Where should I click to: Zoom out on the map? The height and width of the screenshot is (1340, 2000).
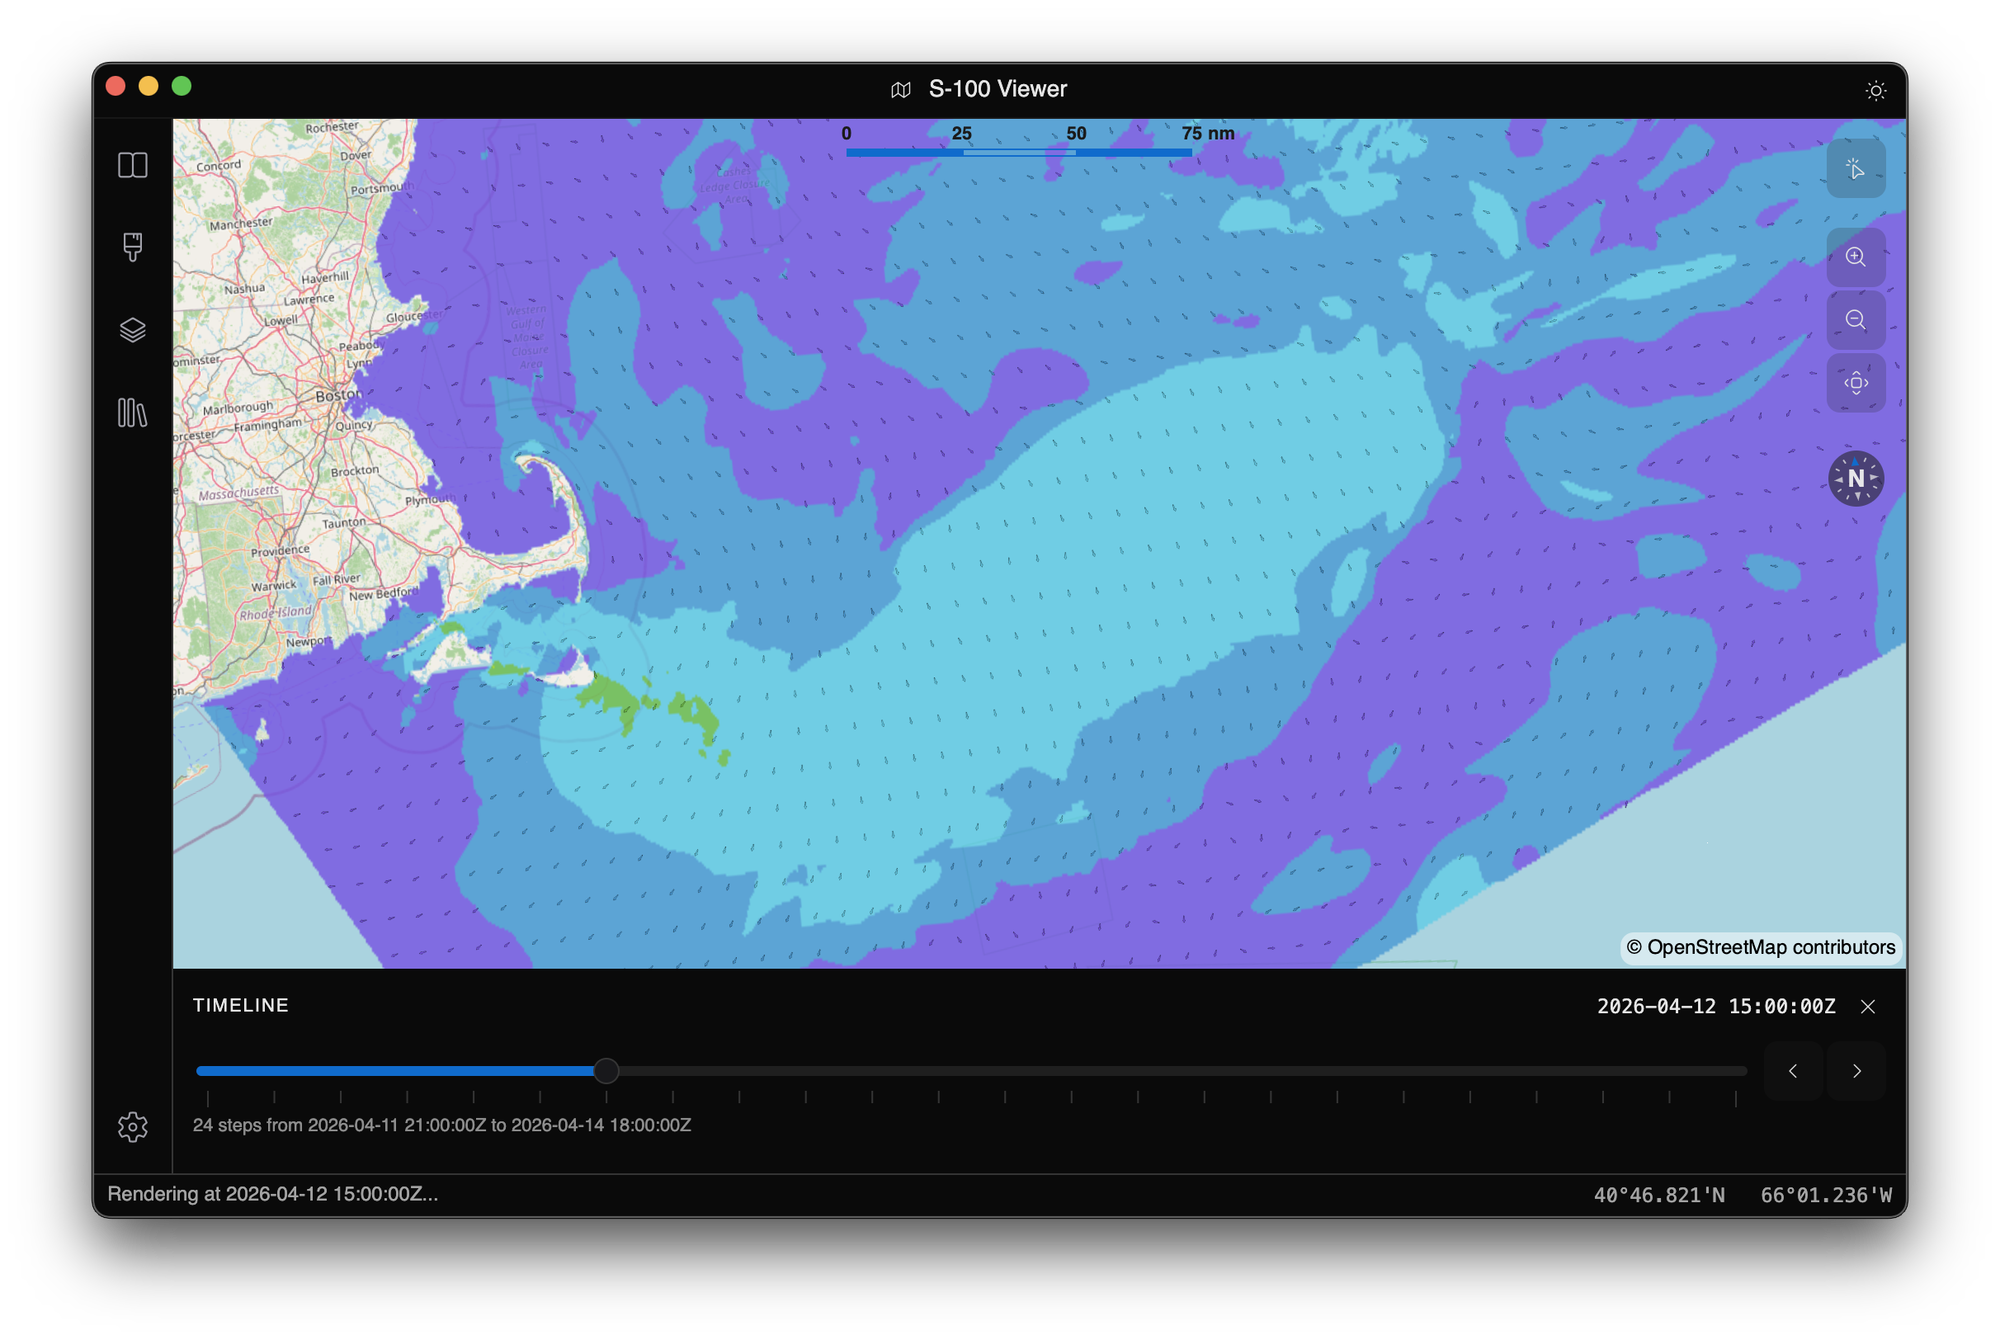[1856, 320]
